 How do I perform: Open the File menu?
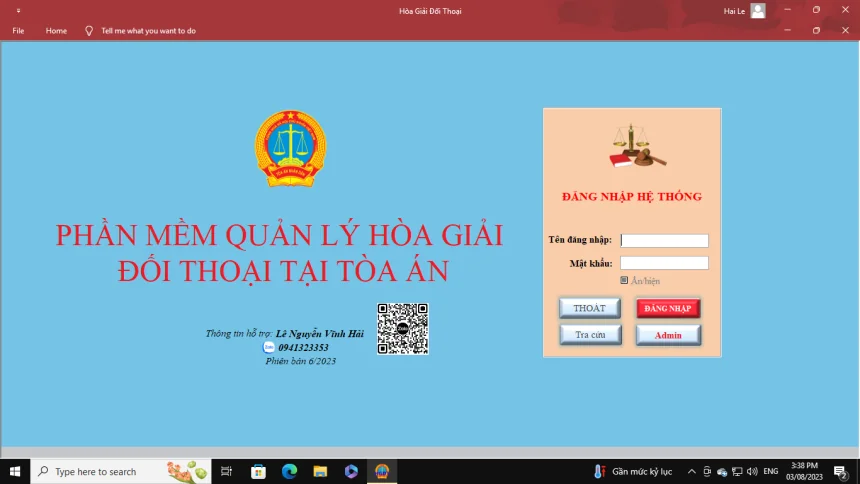click(x=18, y=31)
